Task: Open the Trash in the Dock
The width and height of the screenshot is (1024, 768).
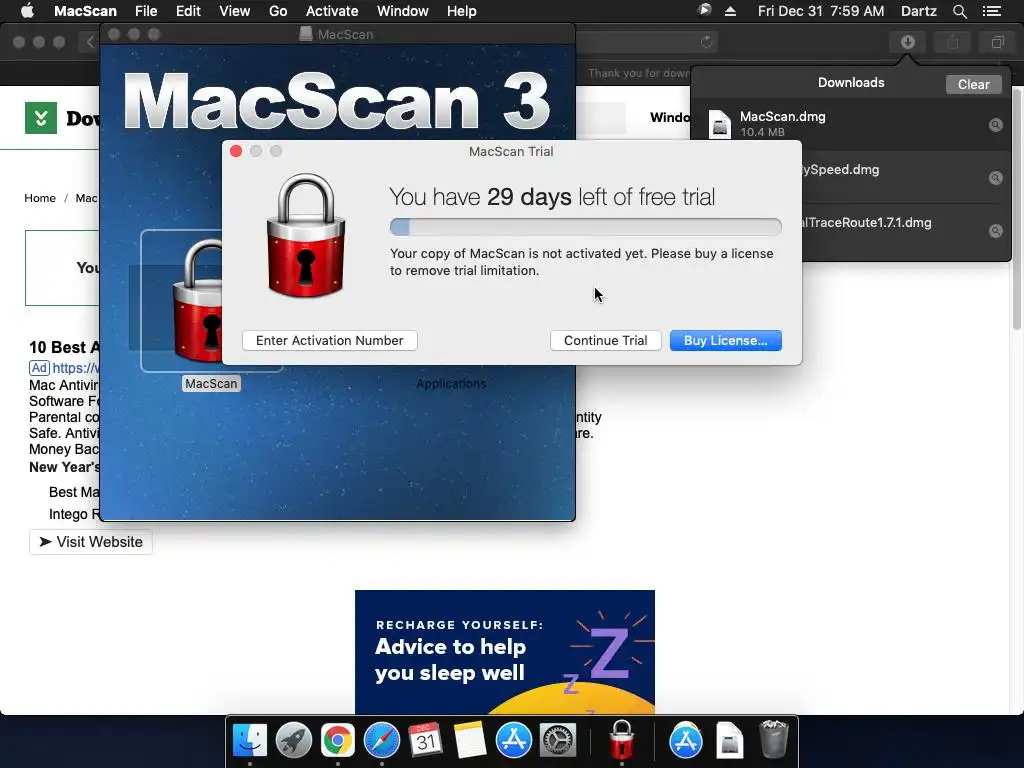Action: tap(774, 739)
